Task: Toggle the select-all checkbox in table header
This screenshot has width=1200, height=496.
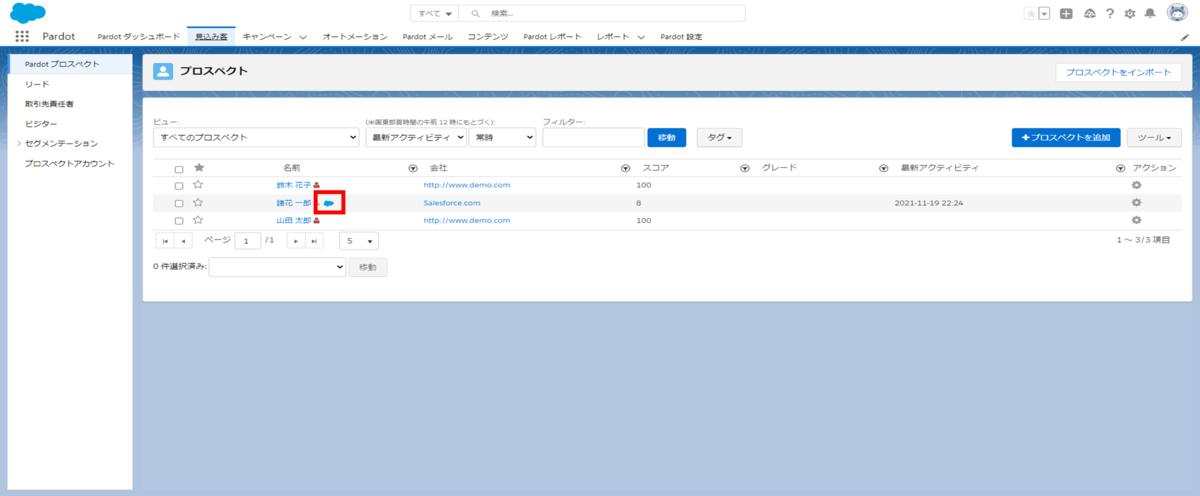Action: (179, 169)
